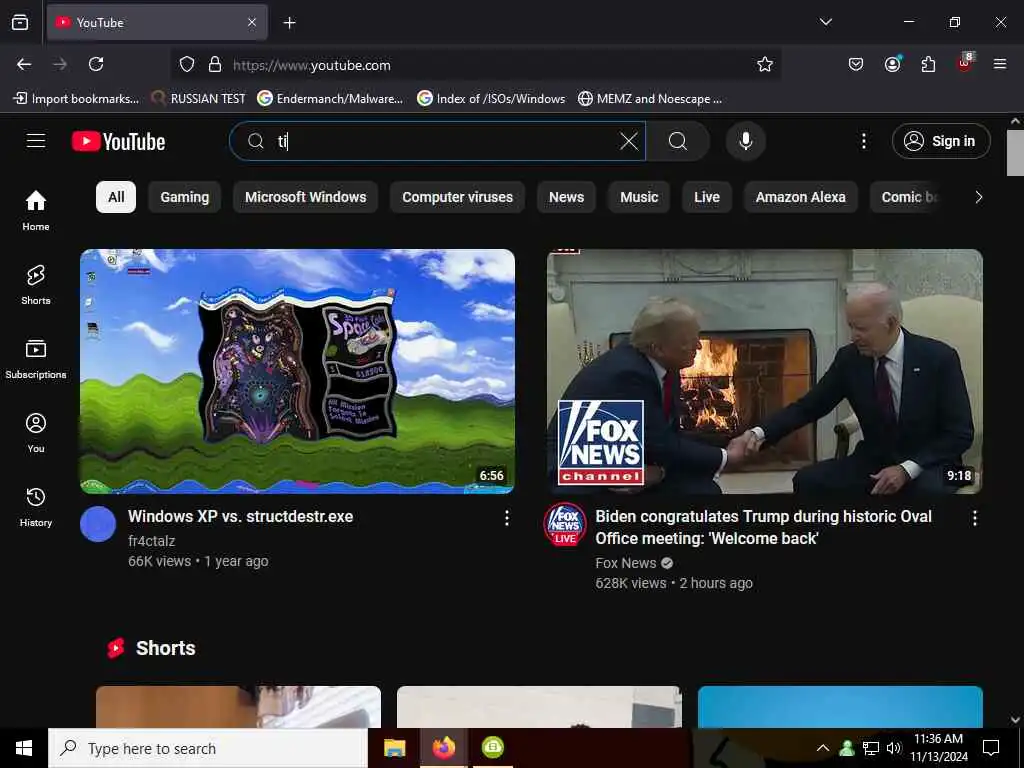This screenshot has height=768, width=1024.
Task: Open the browser extensions puzzle icon
Action: pos(928,64)
